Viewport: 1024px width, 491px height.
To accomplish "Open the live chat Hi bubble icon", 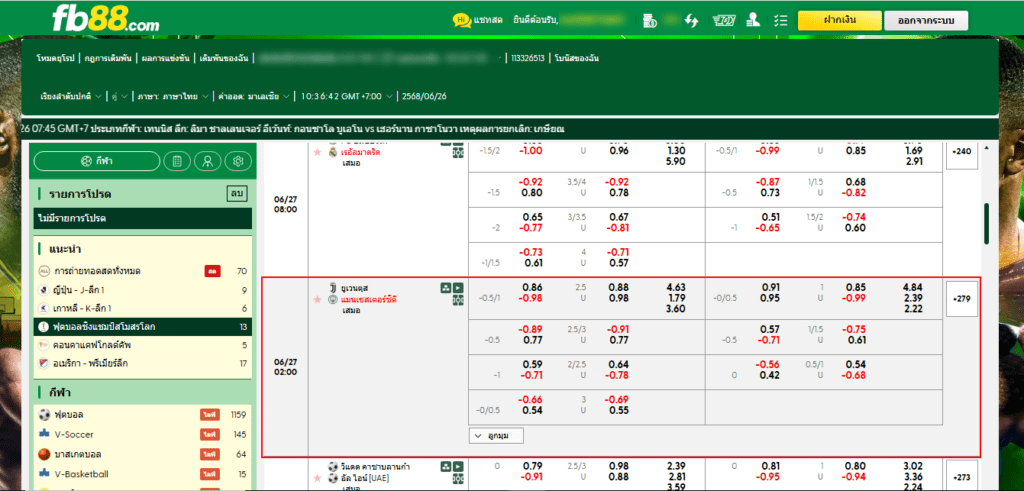I will tap(462, 20).
